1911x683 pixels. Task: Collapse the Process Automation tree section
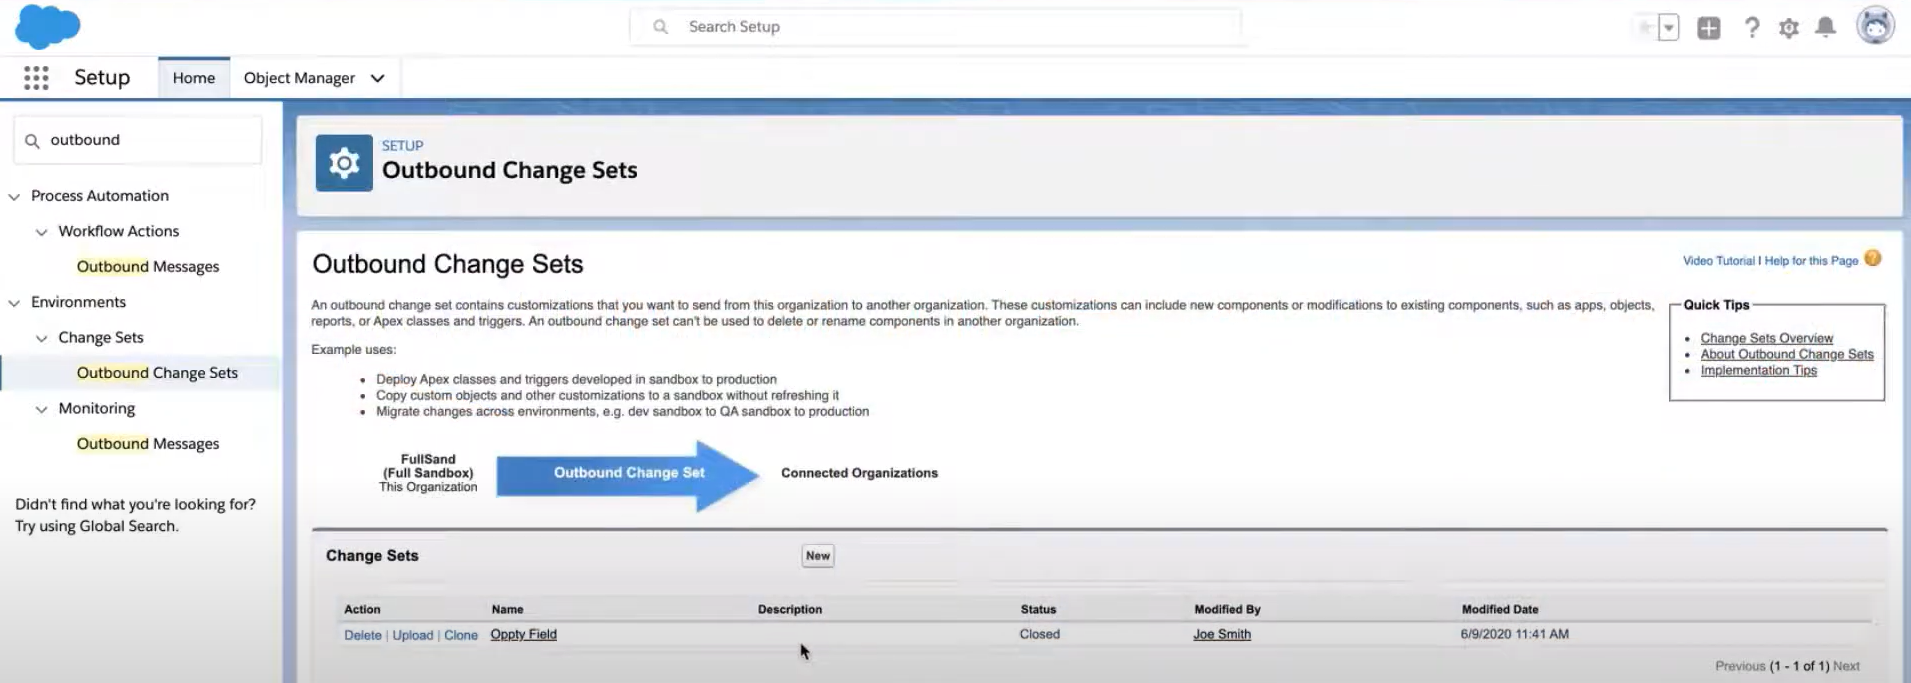point(14,197)
